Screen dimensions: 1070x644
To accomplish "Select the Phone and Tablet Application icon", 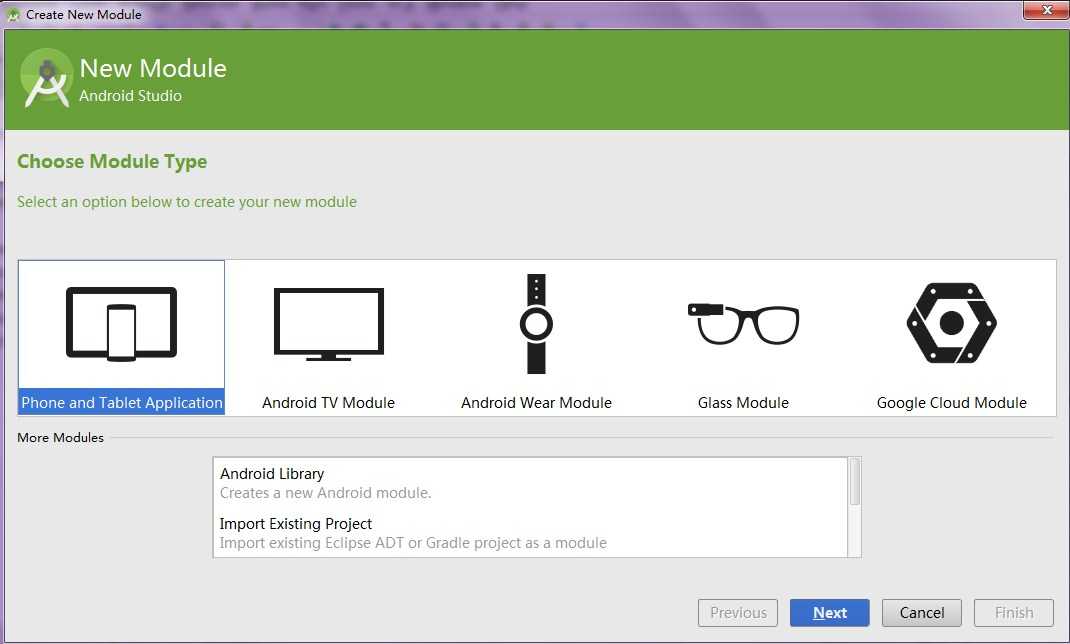I will point(121,324).
